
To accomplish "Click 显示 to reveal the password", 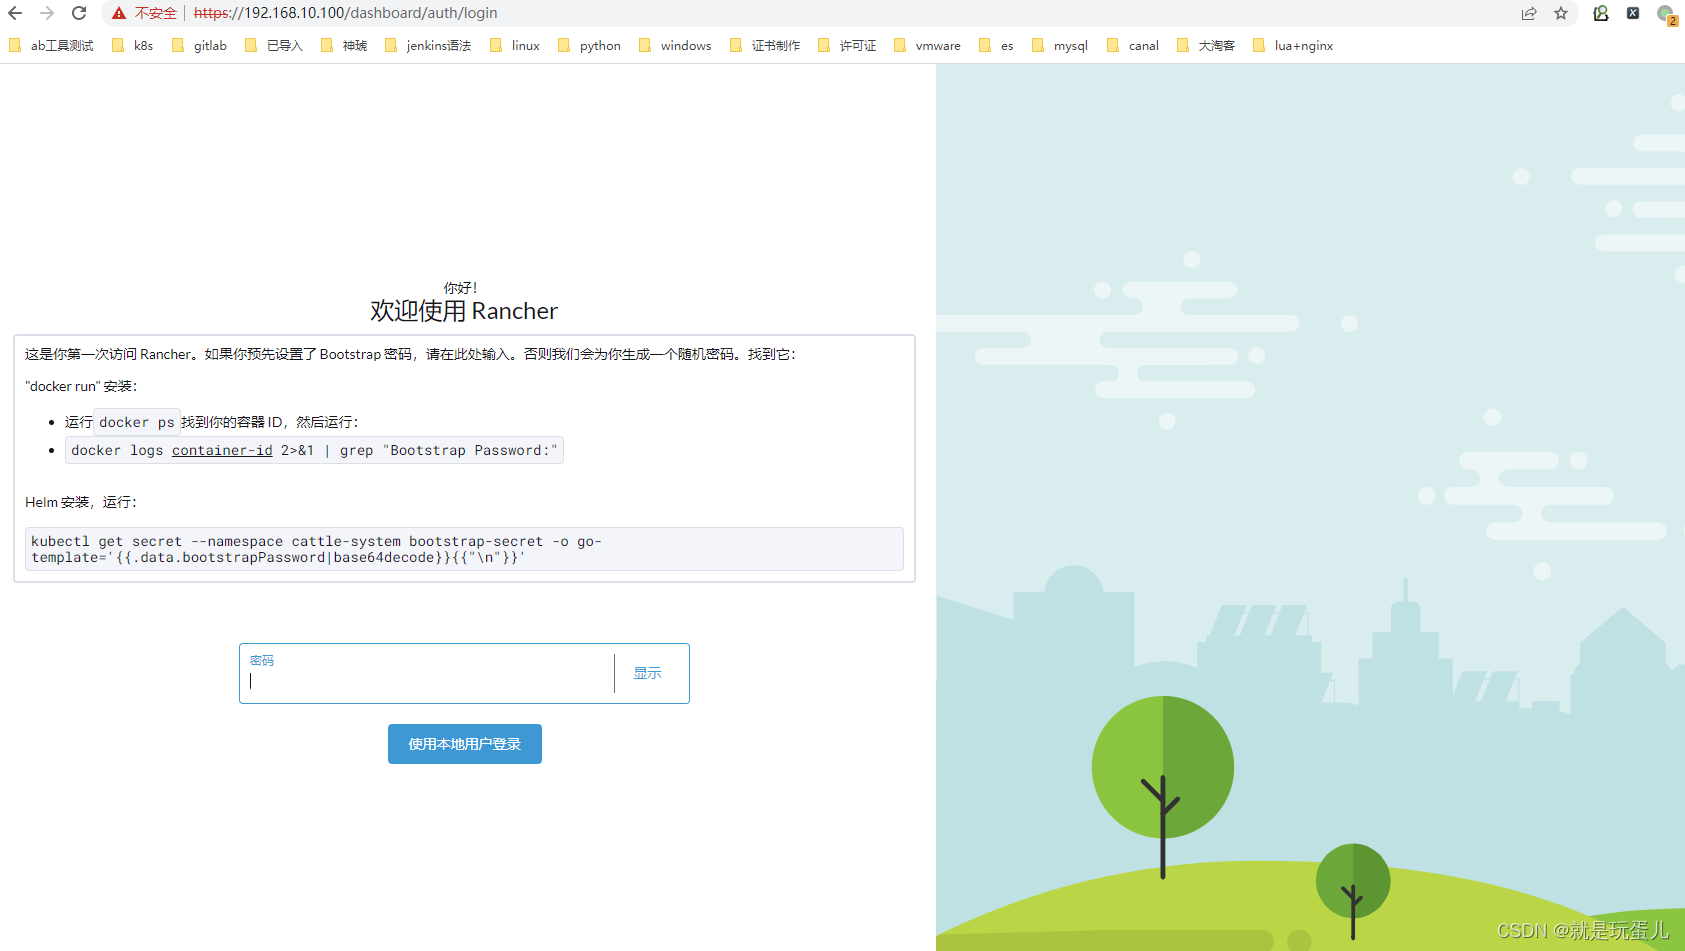I will pyautogui.click(x=647, y=673).
